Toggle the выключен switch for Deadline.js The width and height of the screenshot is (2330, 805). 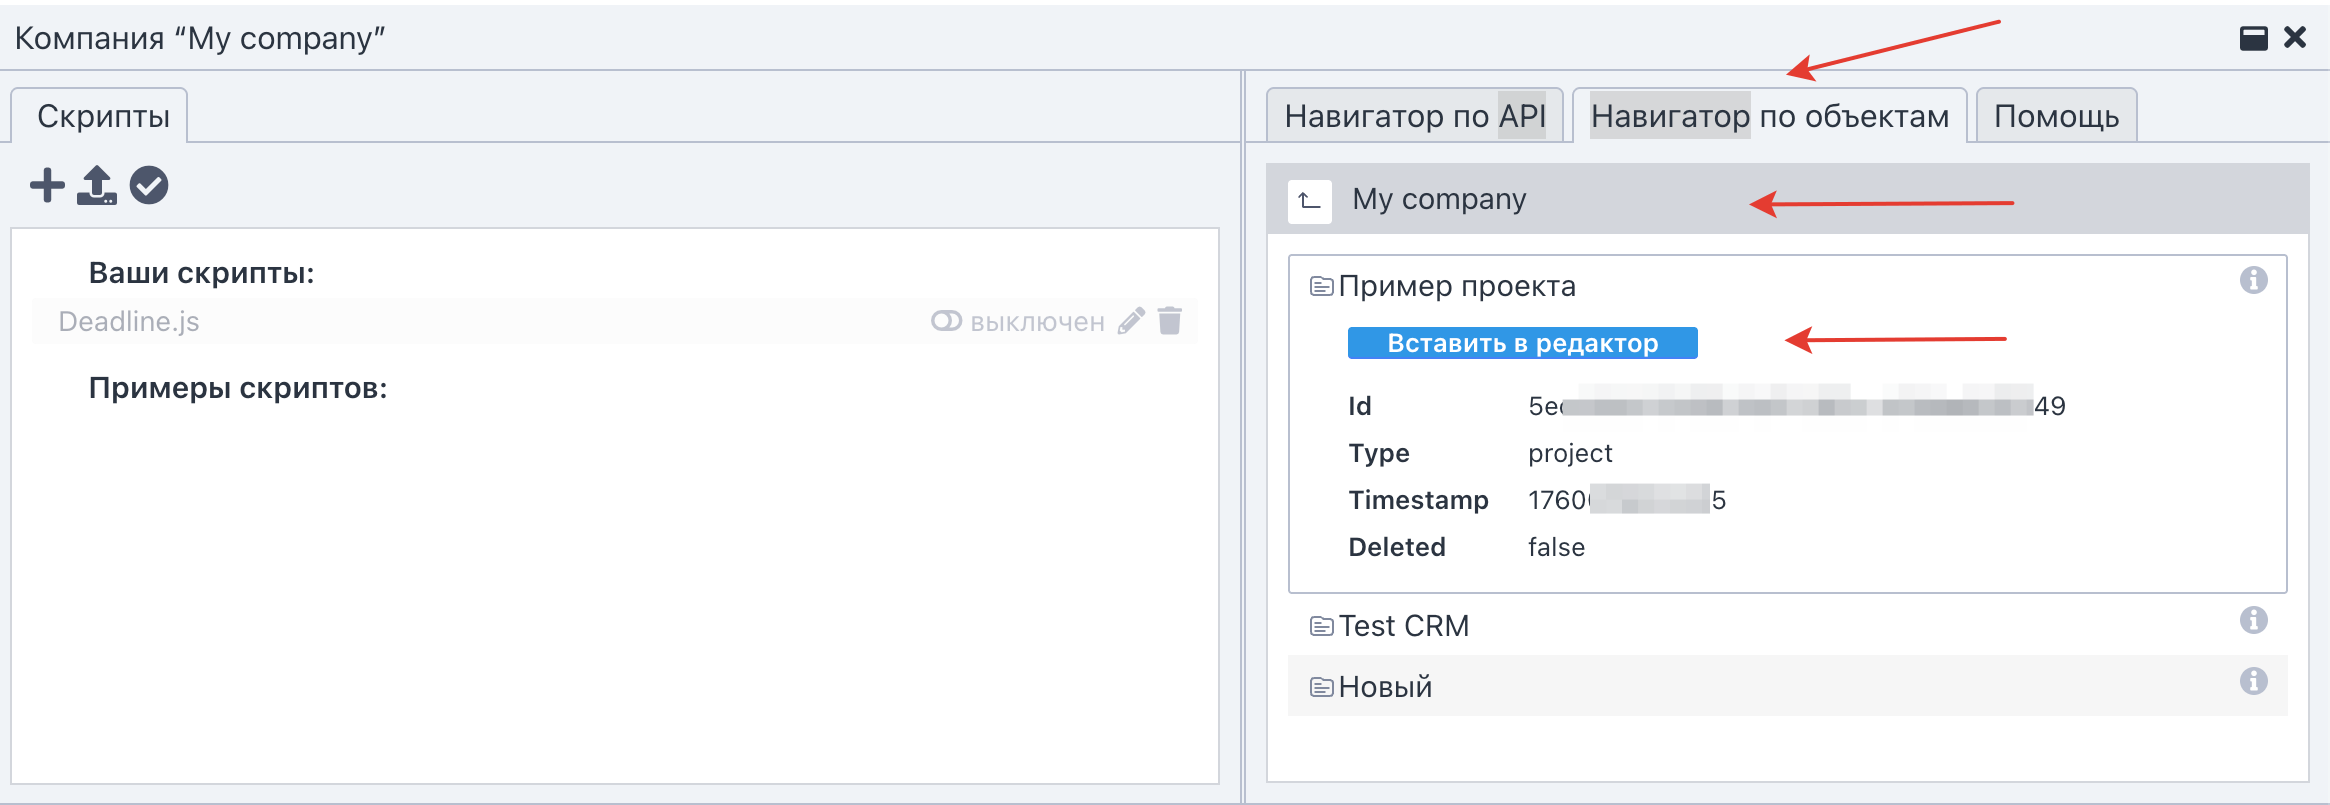tap(946, 321)
